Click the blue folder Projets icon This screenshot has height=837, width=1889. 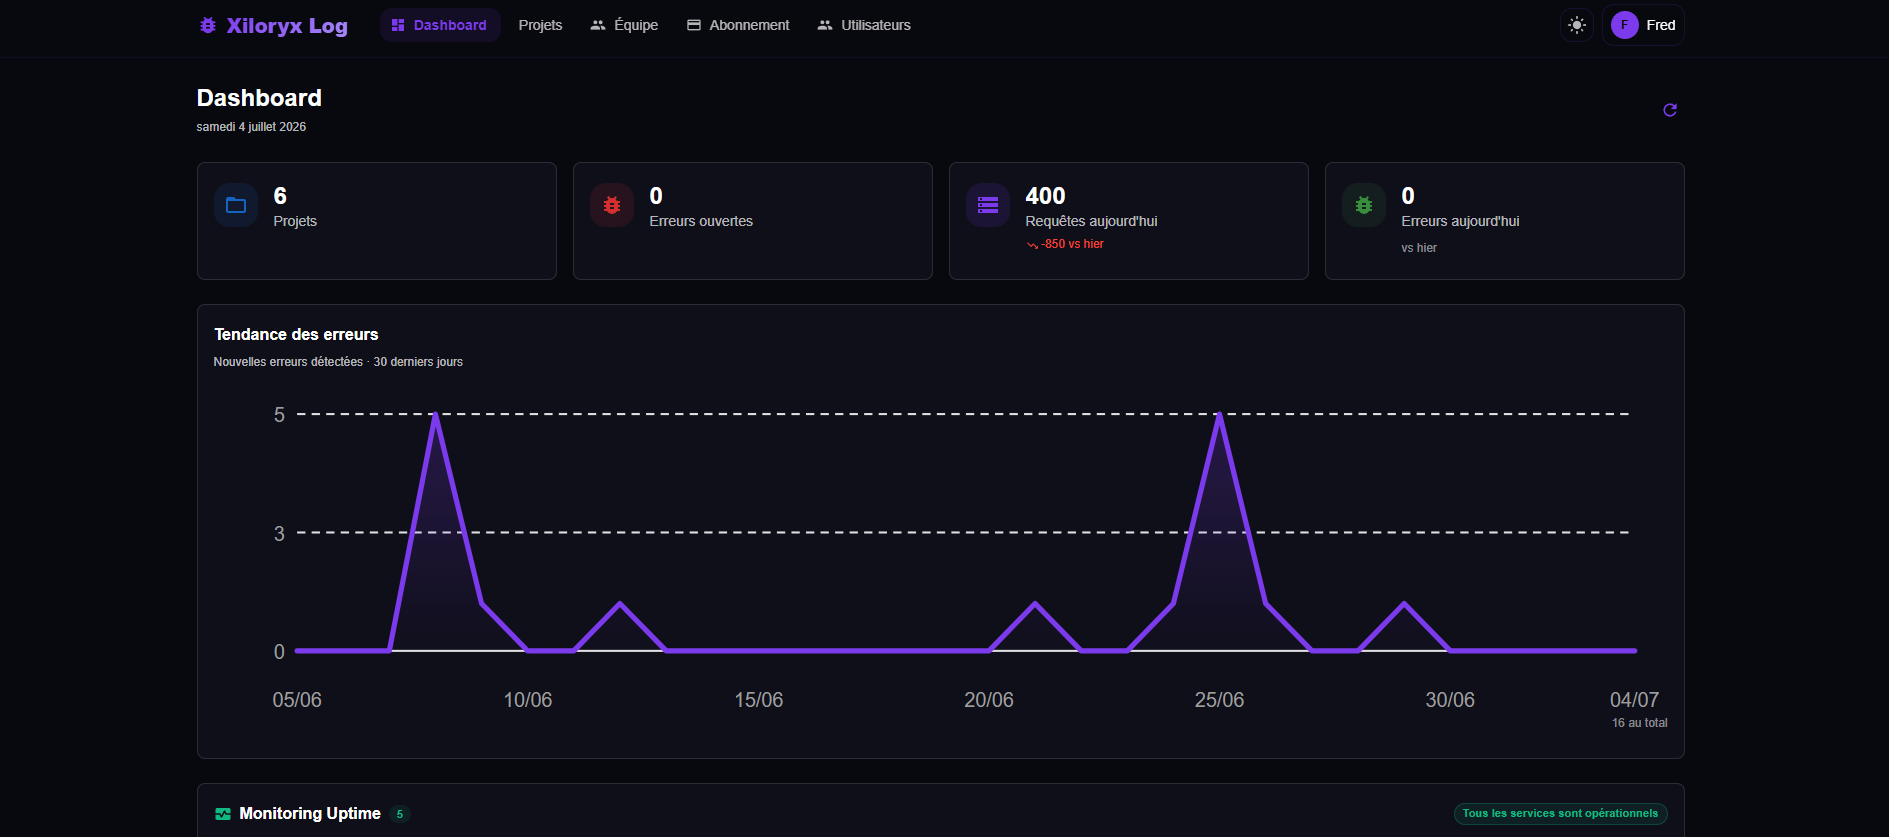click(236, 205)
